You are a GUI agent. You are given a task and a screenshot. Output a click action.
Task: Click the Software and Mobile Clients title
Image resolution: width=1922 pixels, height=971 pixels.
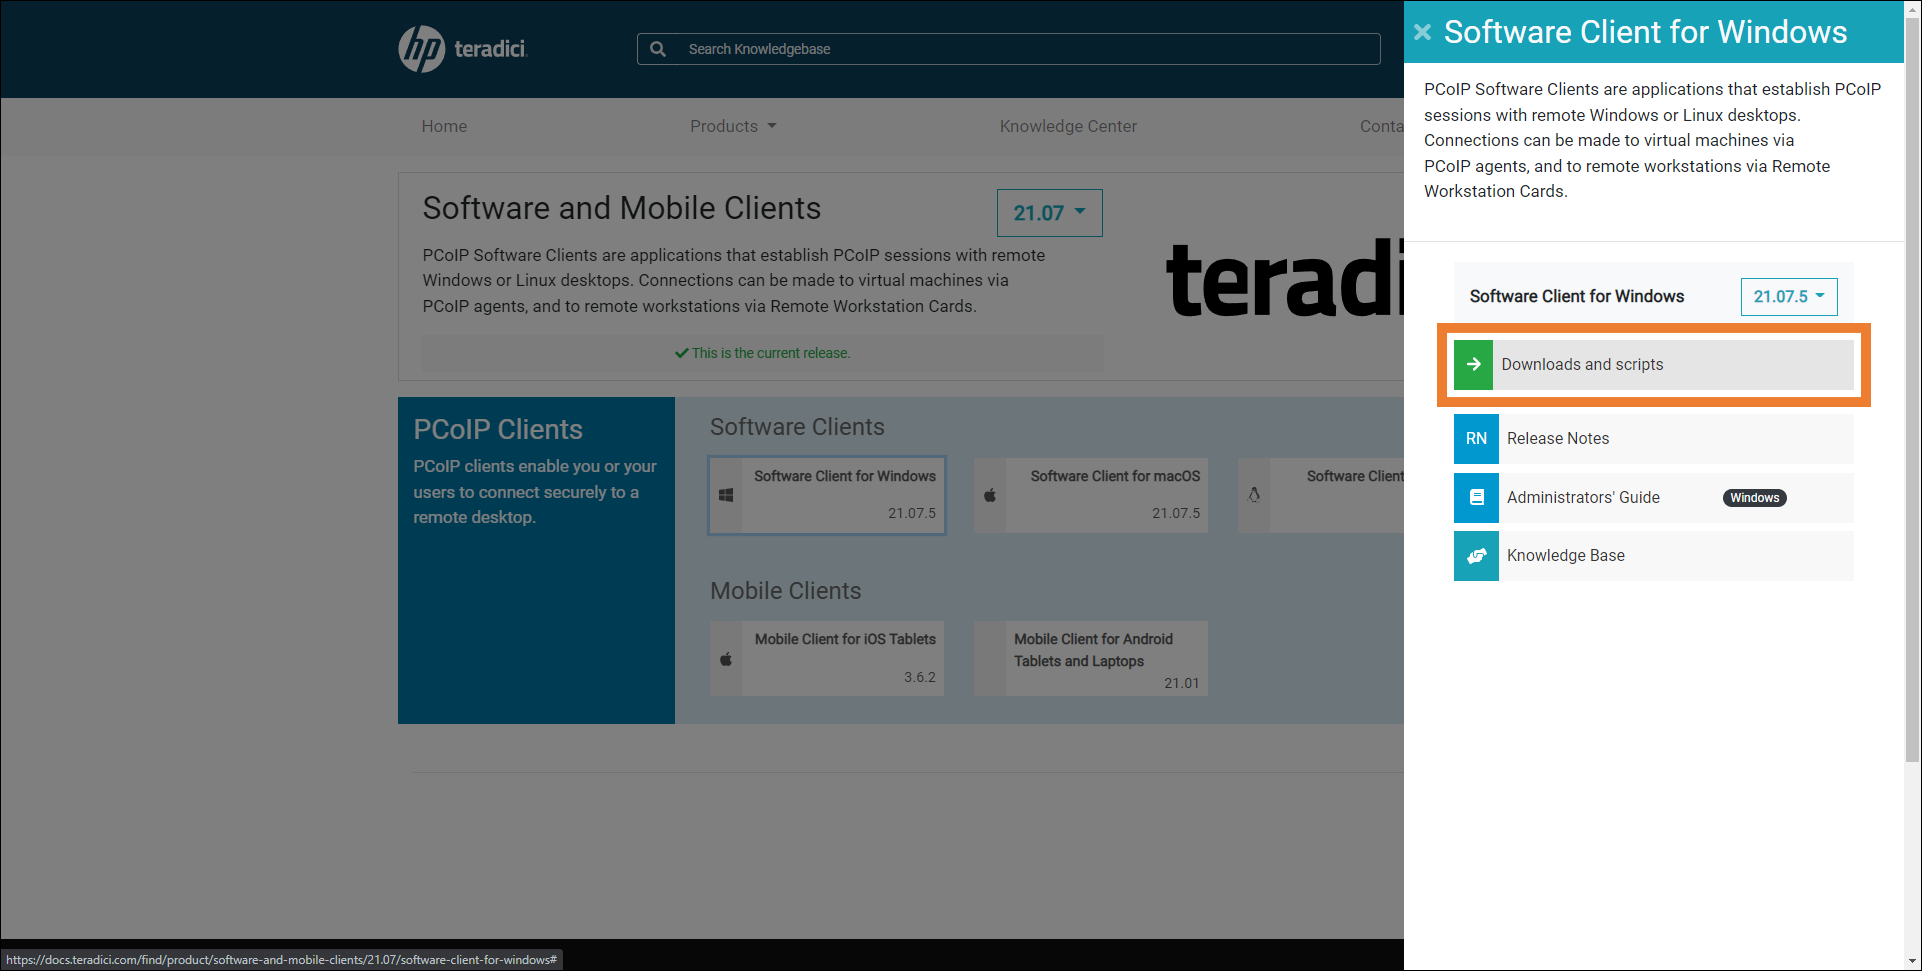point(622,208)
